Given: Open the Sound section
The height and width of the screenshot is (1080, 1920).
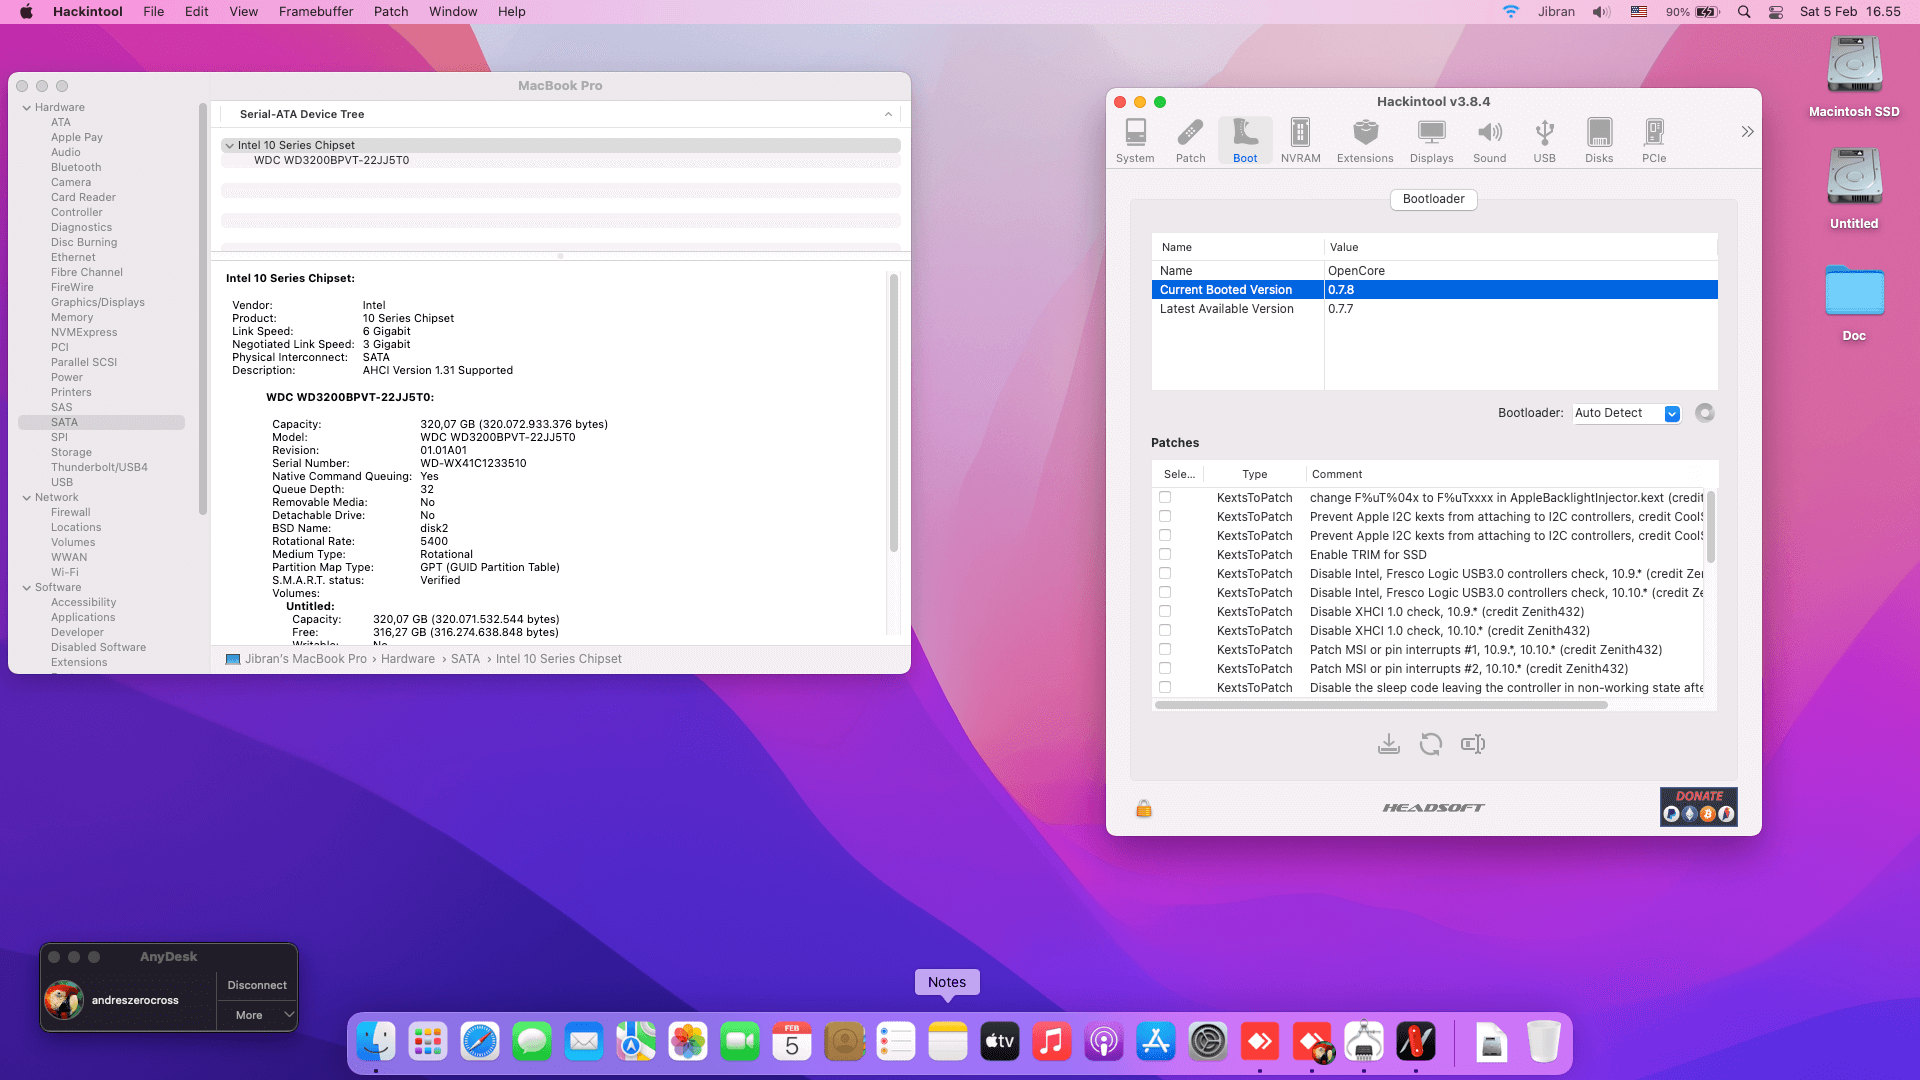Looking at the screenshot, I should pyautogui.click(x=1489, y=141).
